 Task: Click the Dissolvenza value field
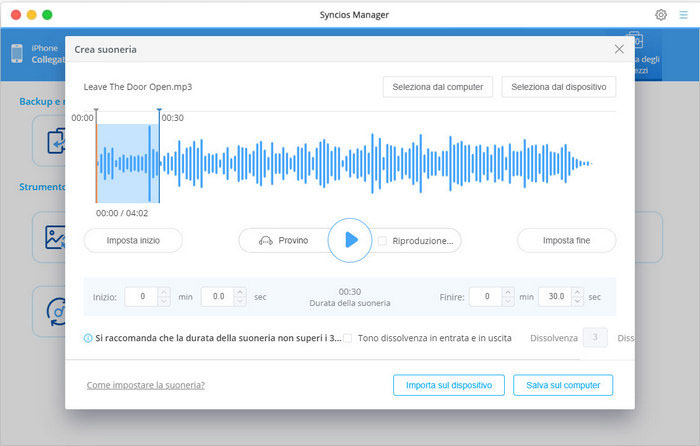[x=595, y=338]
